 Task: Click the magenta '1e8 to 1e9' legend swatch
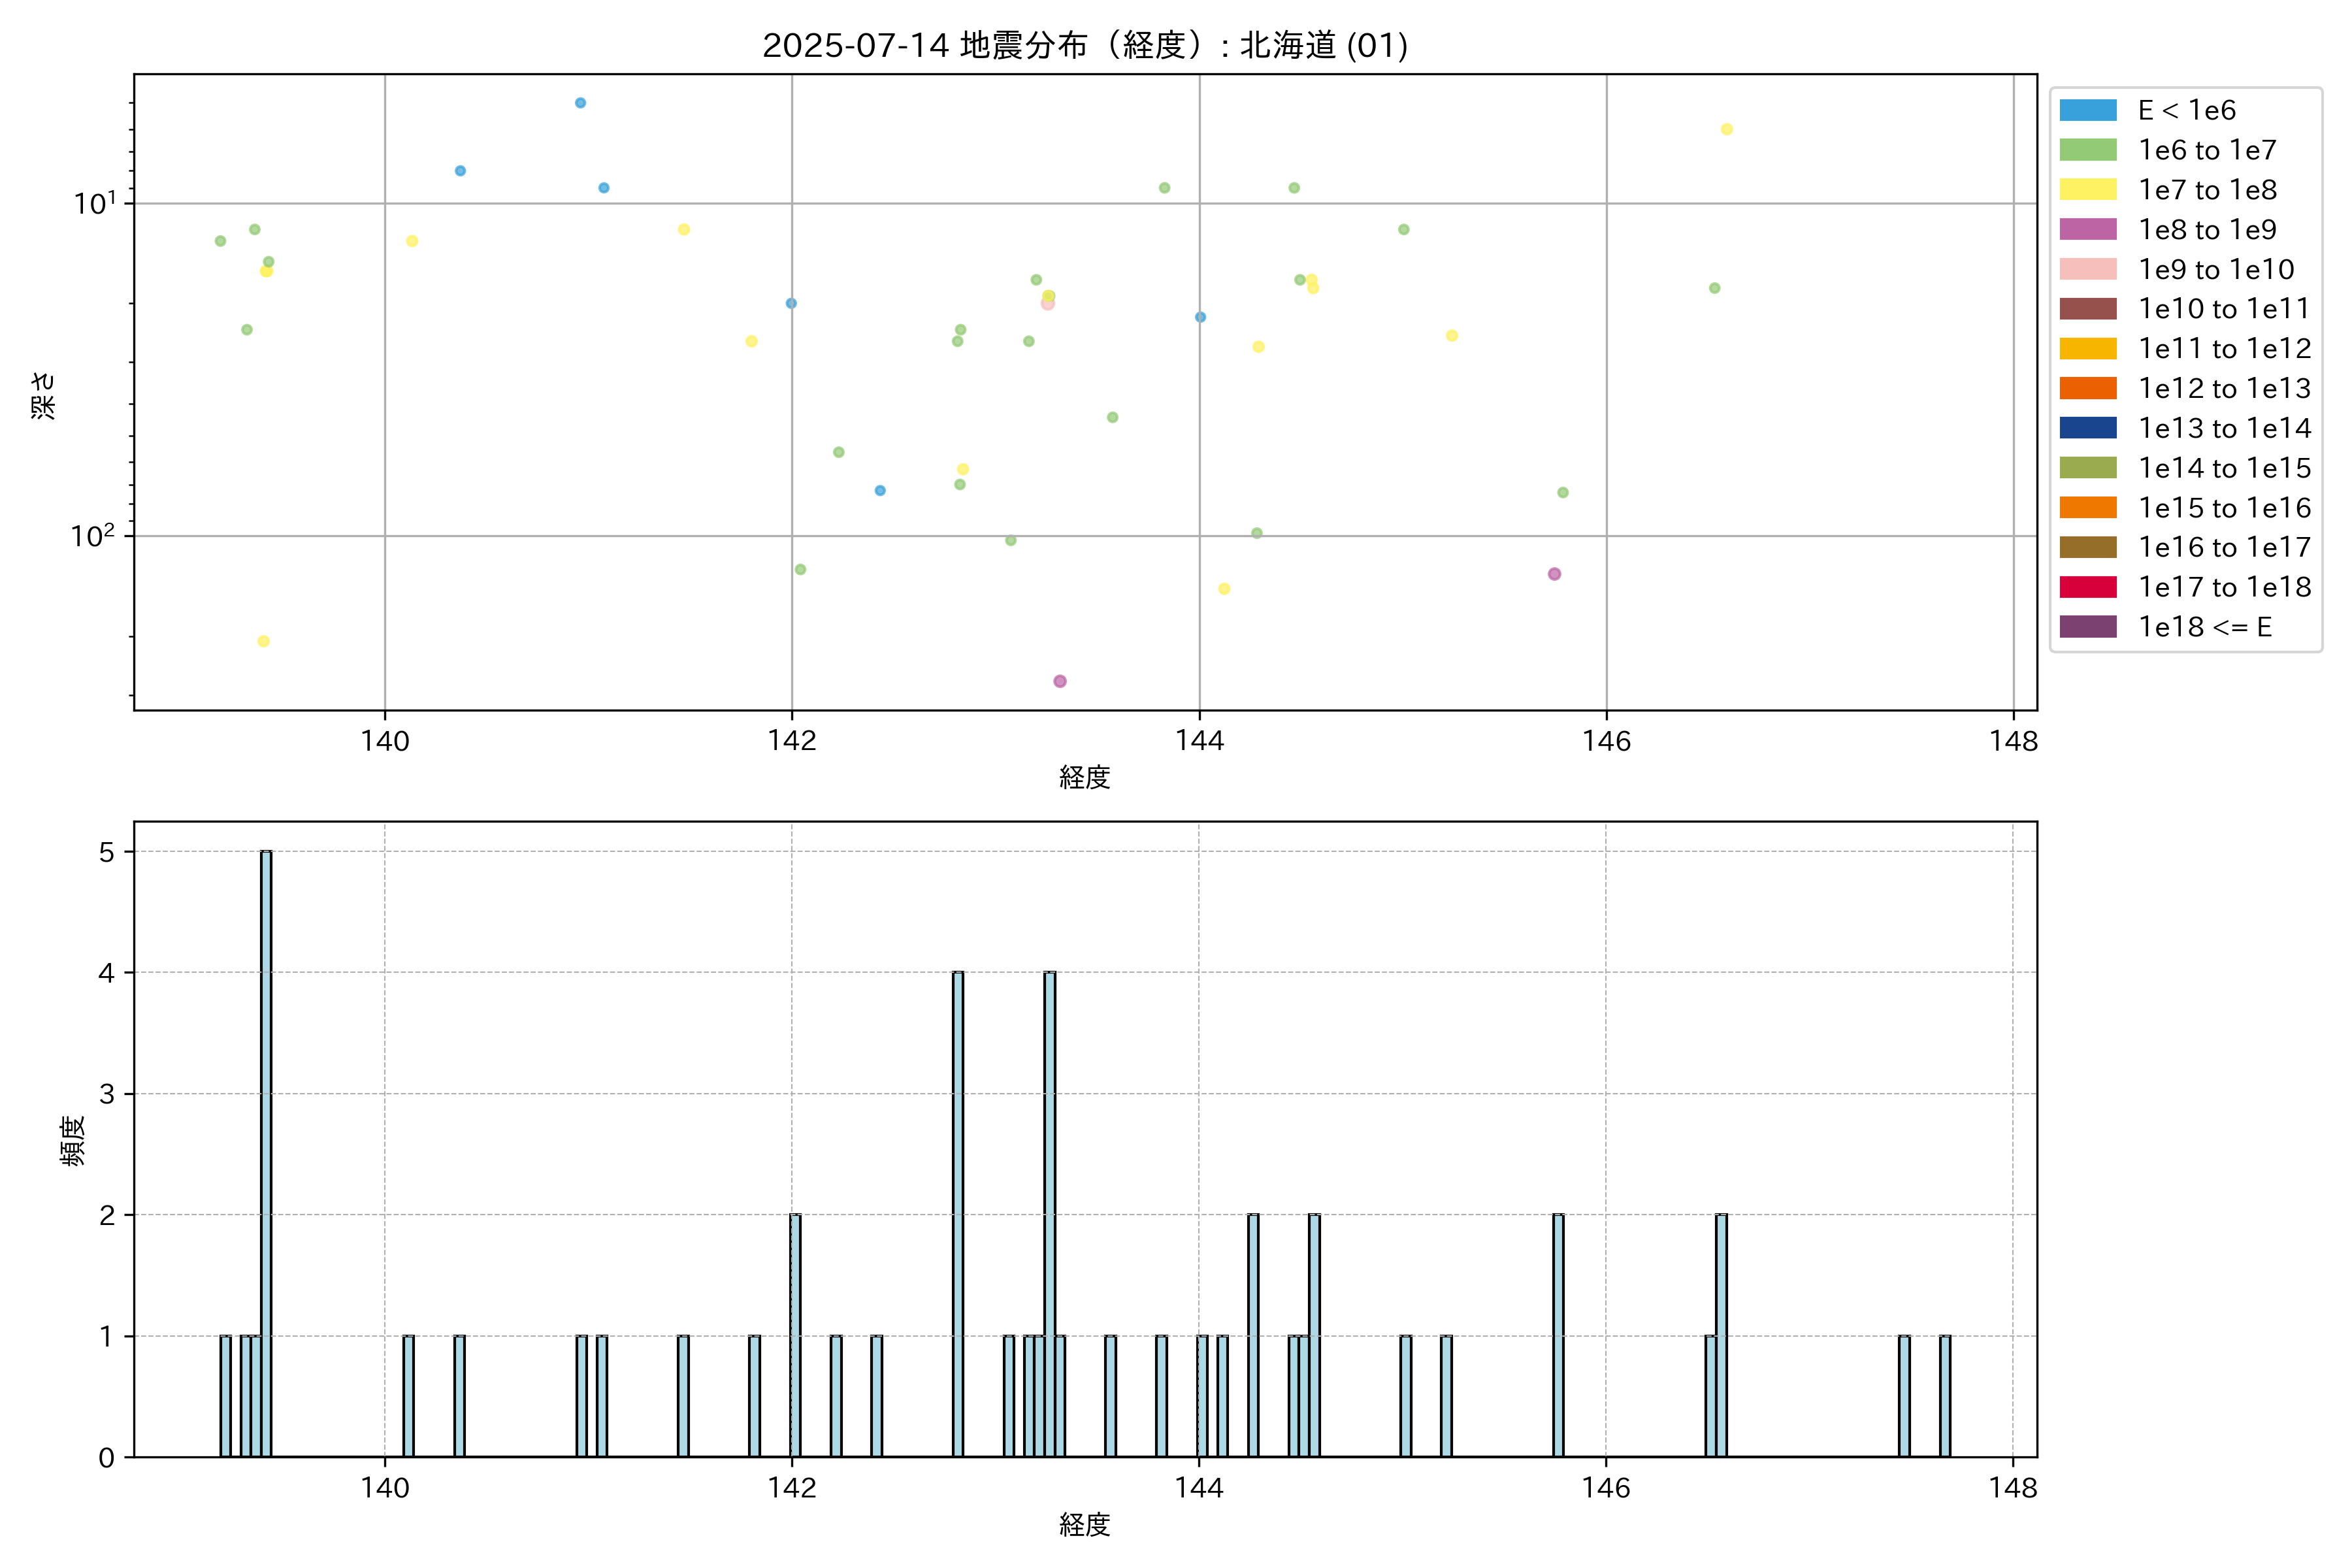2088,229
